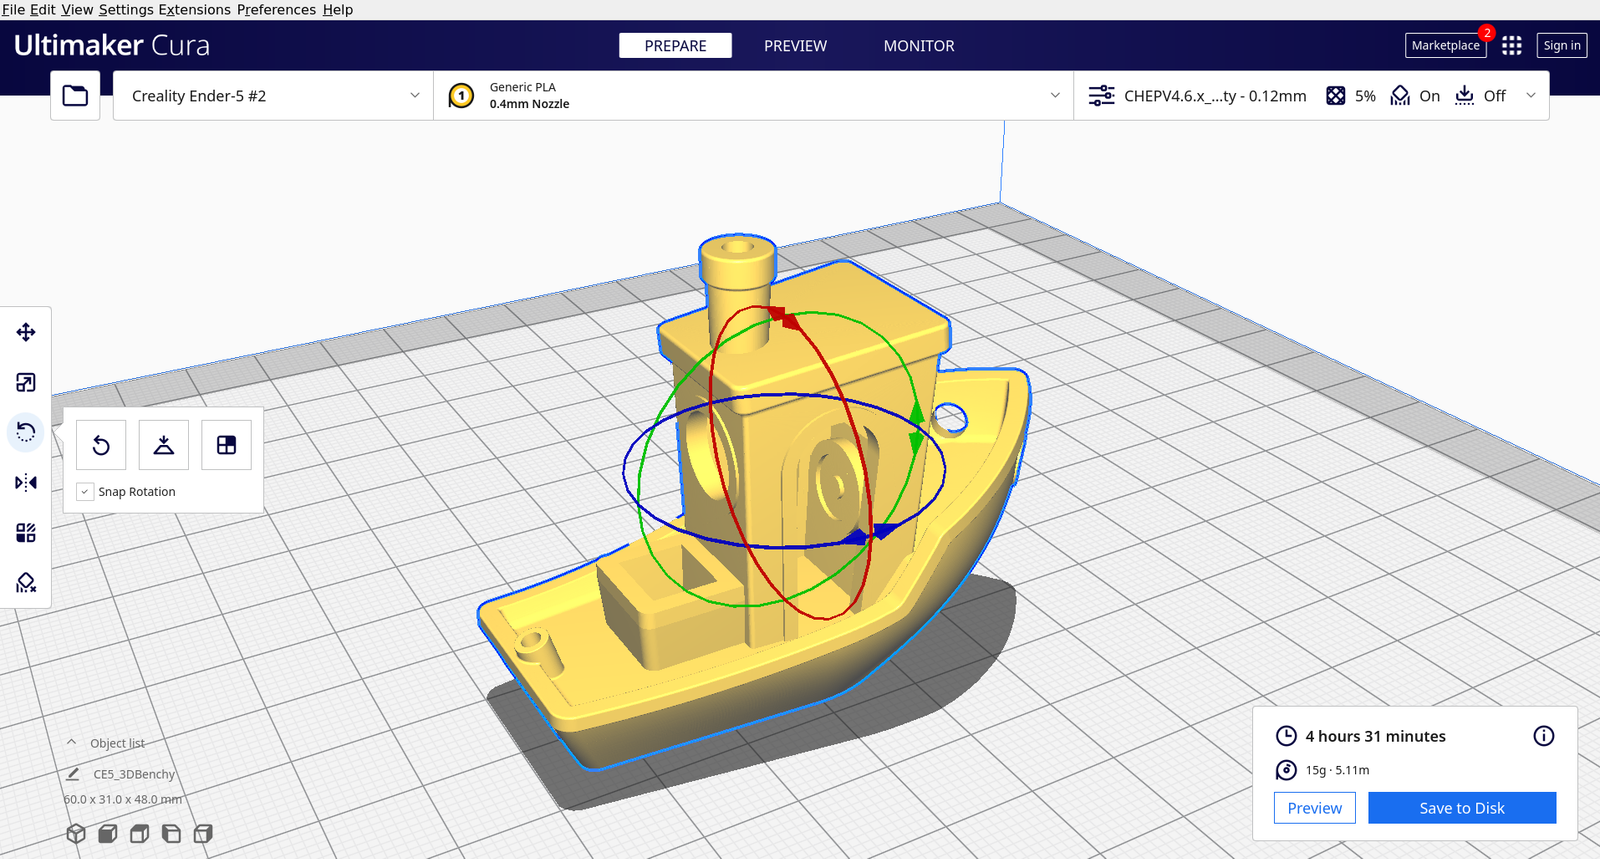The height and width of the screenshot is (859, 1600).
Task: Click the 5% infill icon
Action: (1335, 96)
